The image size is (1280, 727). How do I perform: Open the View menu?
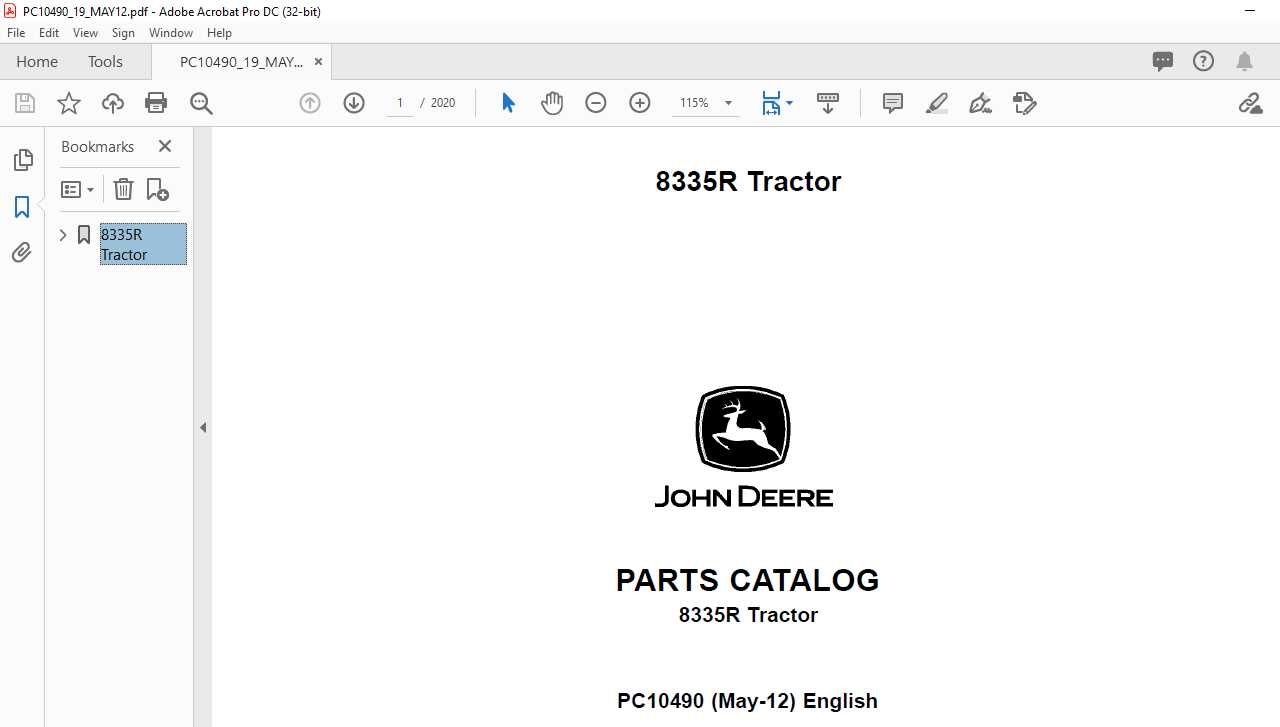point(86,33)
